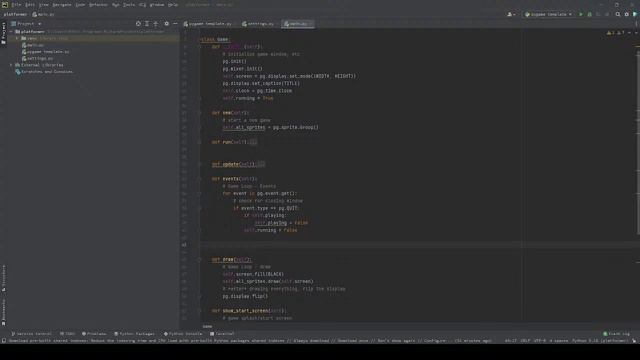The width and height of the screenshot is (640, 360).
Task: Open Project panel gear options
Action: coord(167,24)
